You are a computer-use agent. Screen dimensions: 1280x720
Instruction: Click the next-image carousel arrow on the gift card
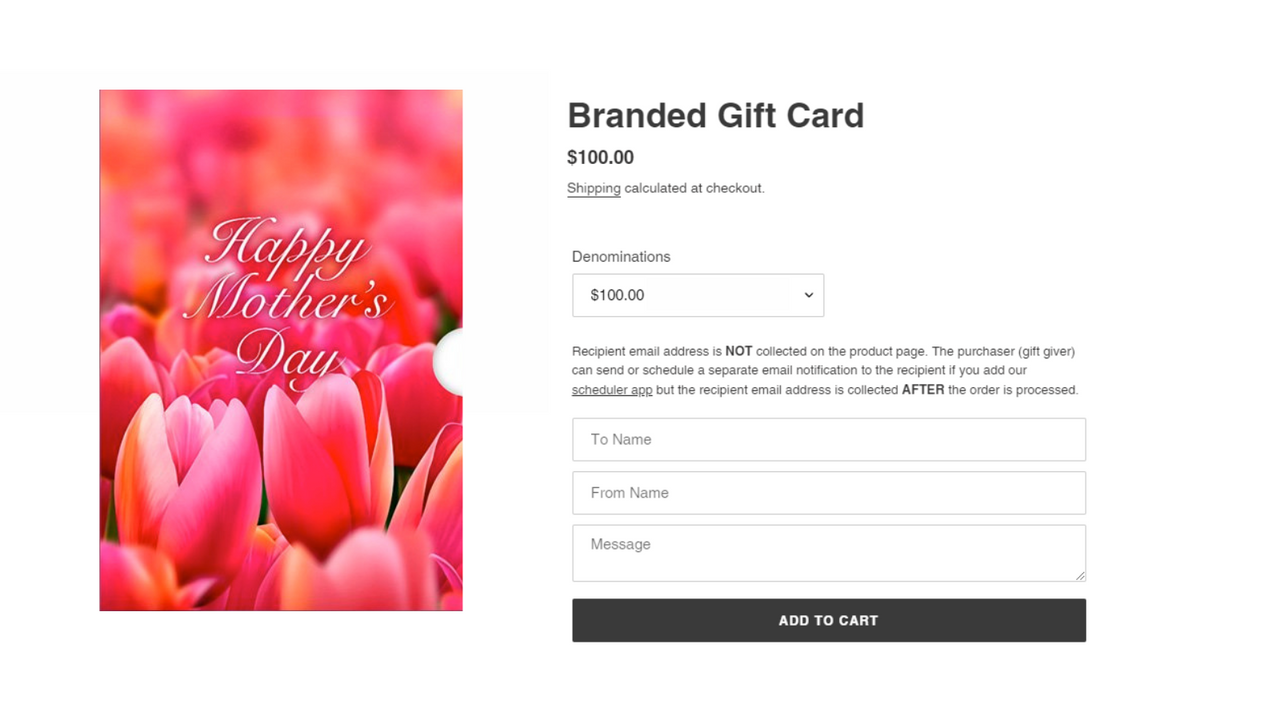click(x=452, y=365)
